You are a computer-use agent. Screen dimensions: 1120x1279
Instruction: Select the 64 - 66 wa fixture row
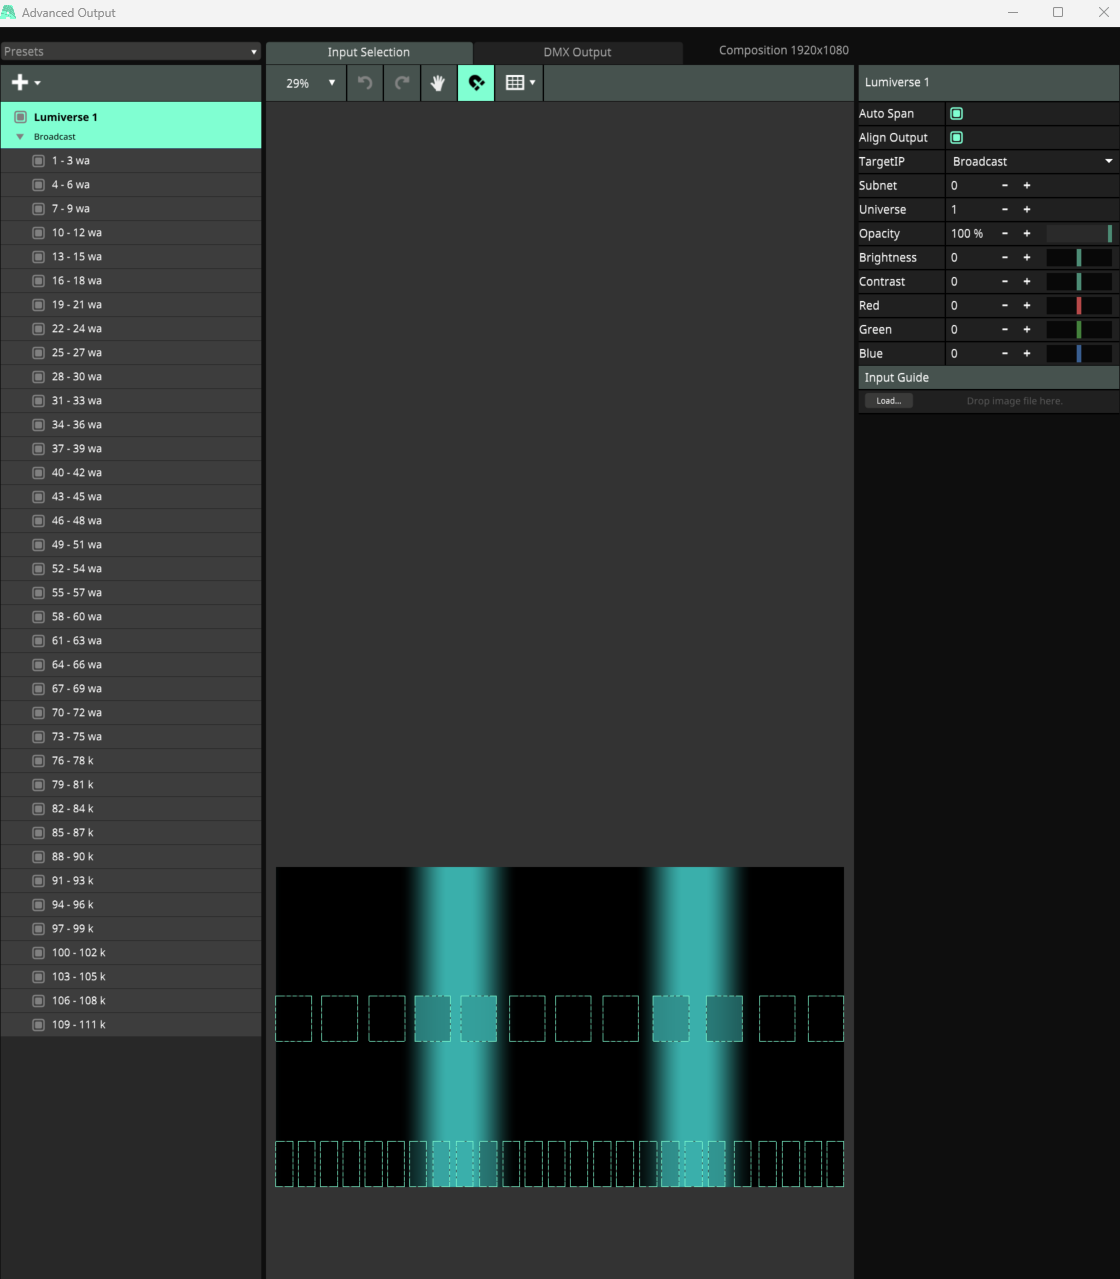131,665
